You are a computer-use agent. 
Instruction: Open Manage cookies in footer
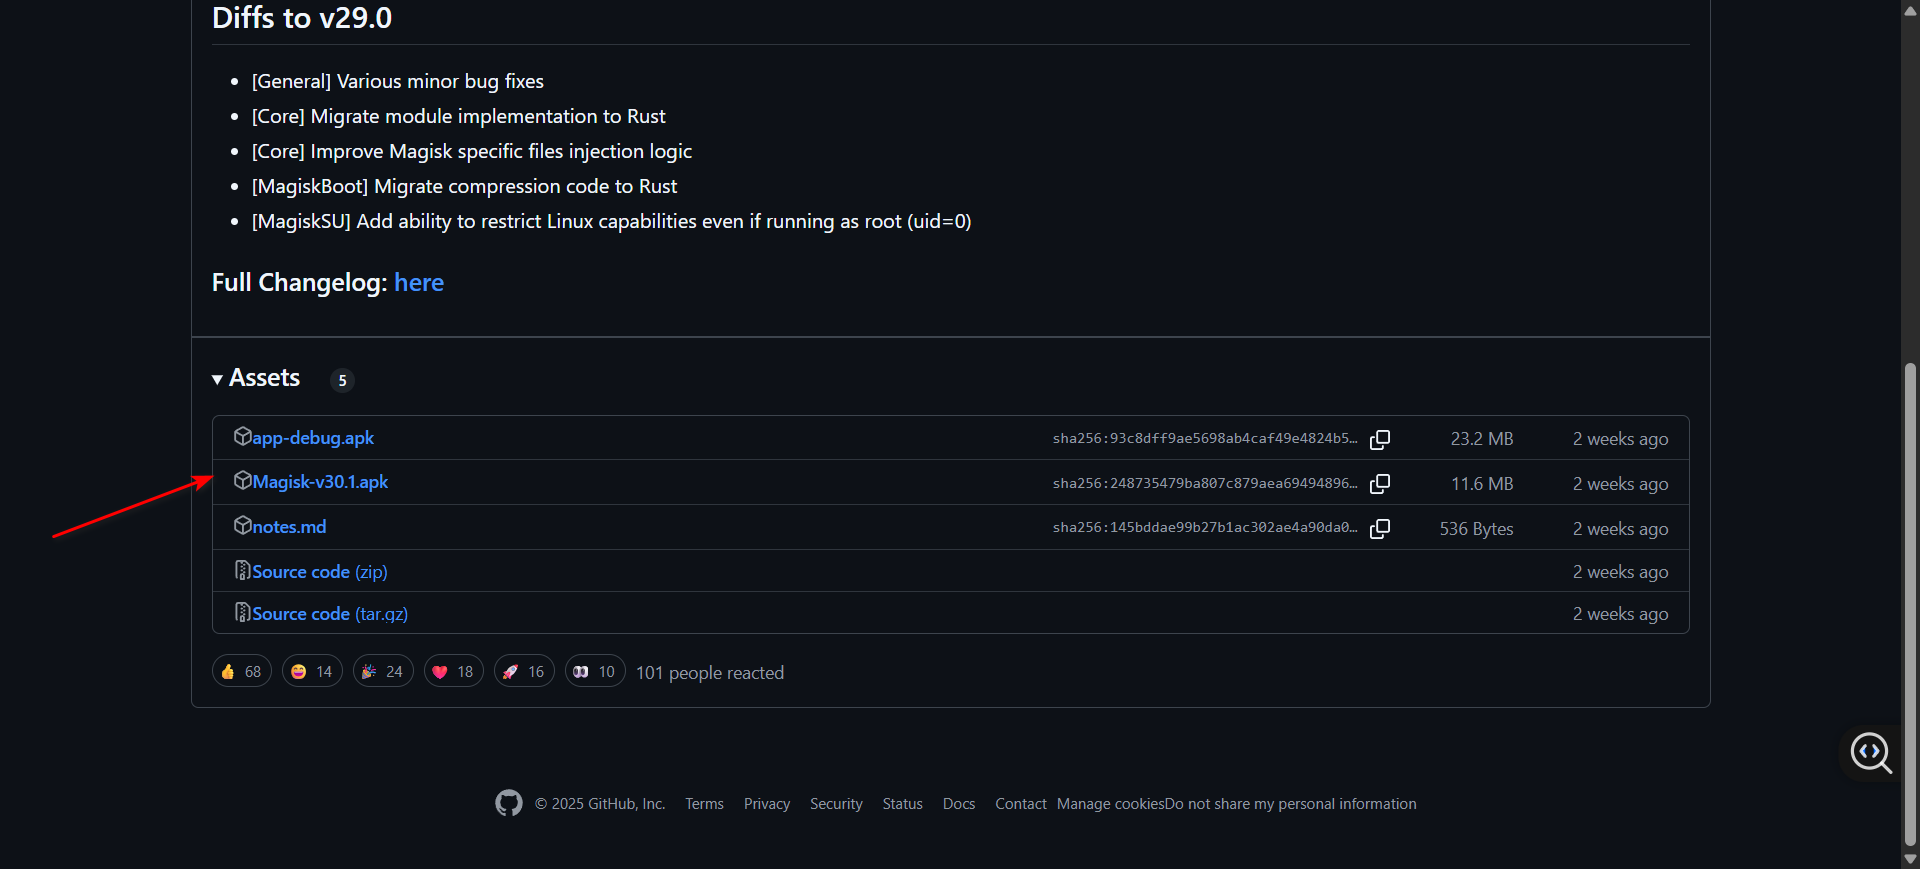click(x=1110, y=804)
